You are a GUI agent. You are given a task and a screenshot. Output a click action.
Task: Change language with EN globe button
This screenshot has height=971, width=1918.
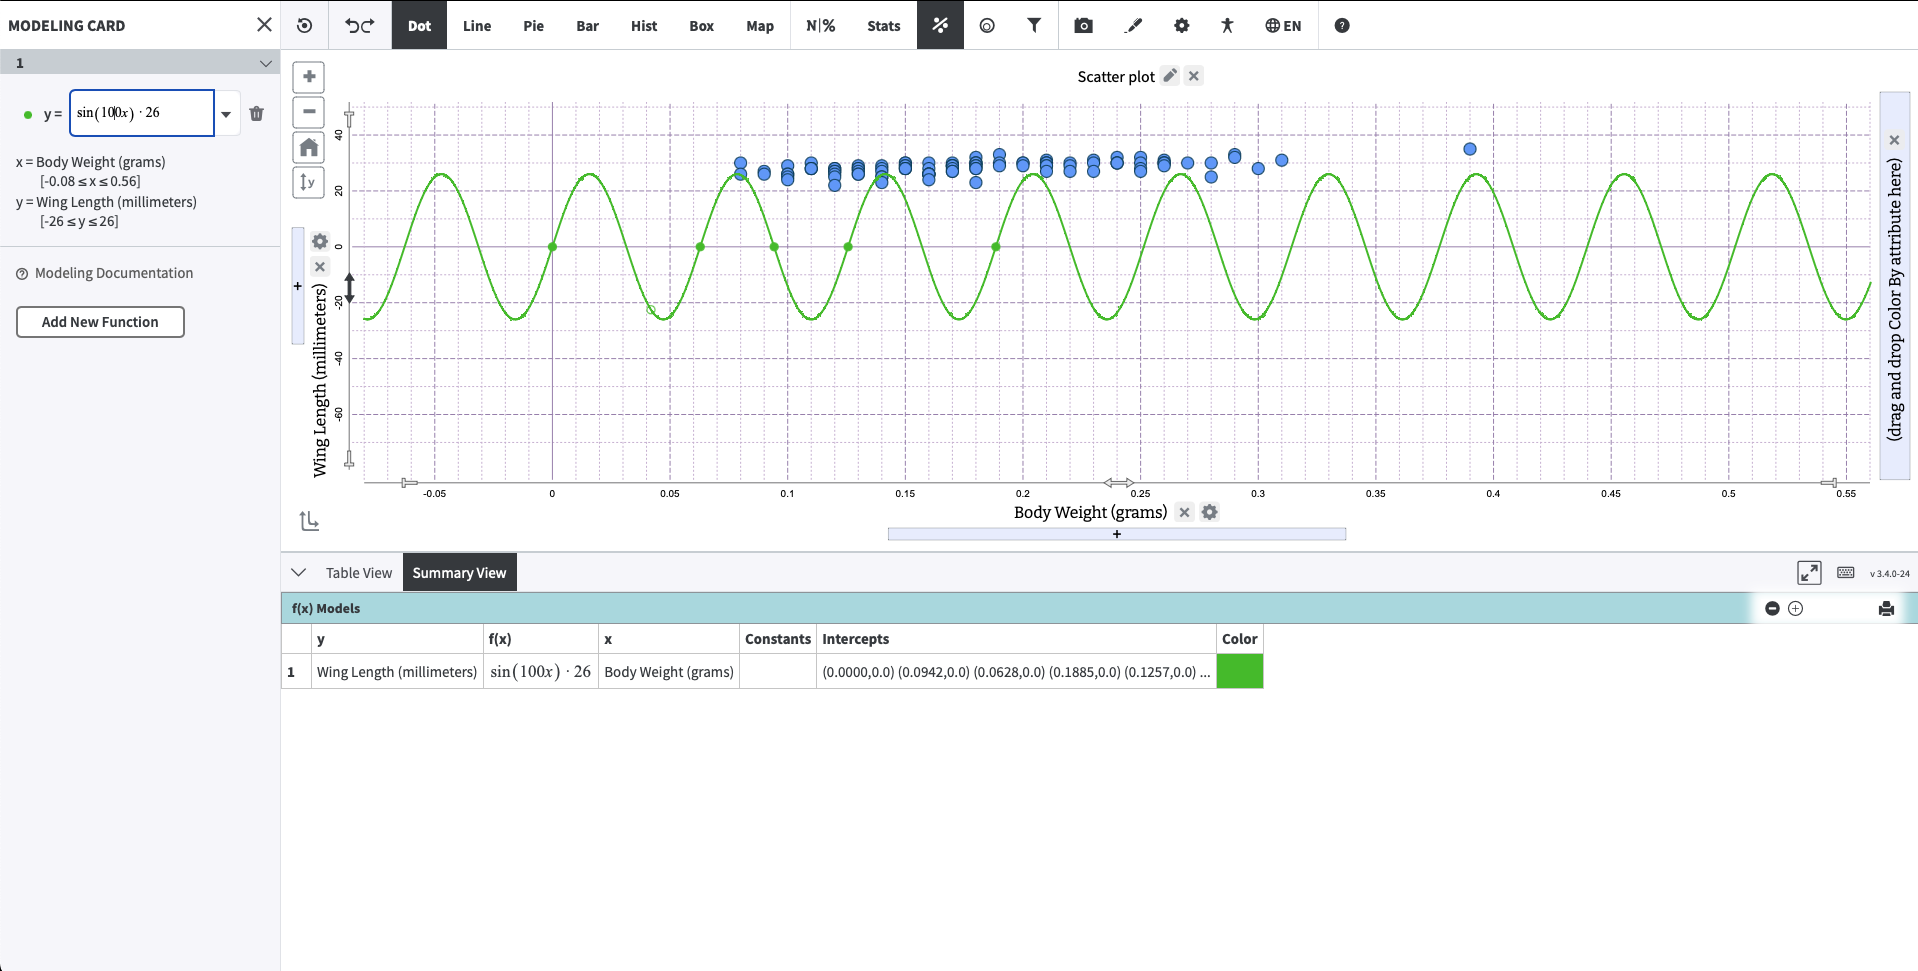click(x=1283, y=25)
